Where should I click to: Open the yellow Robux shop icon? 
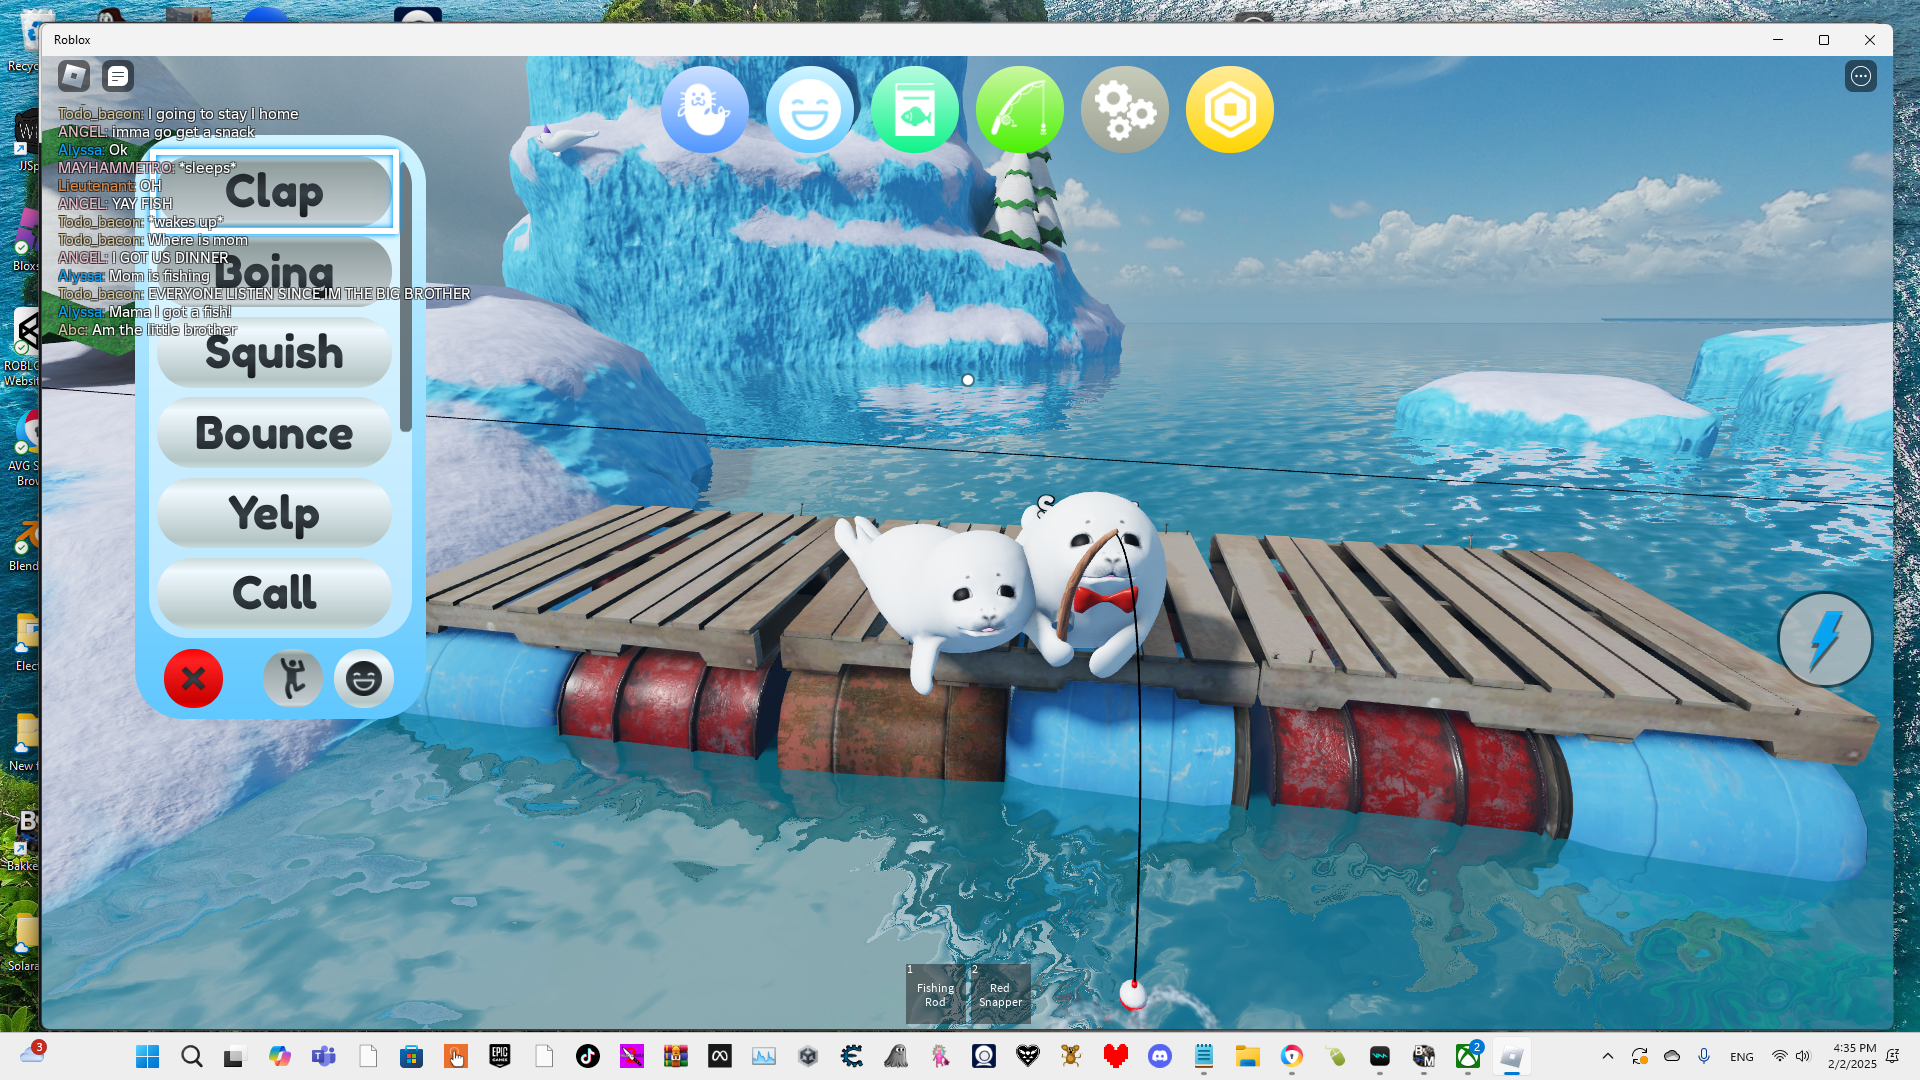1229,110
